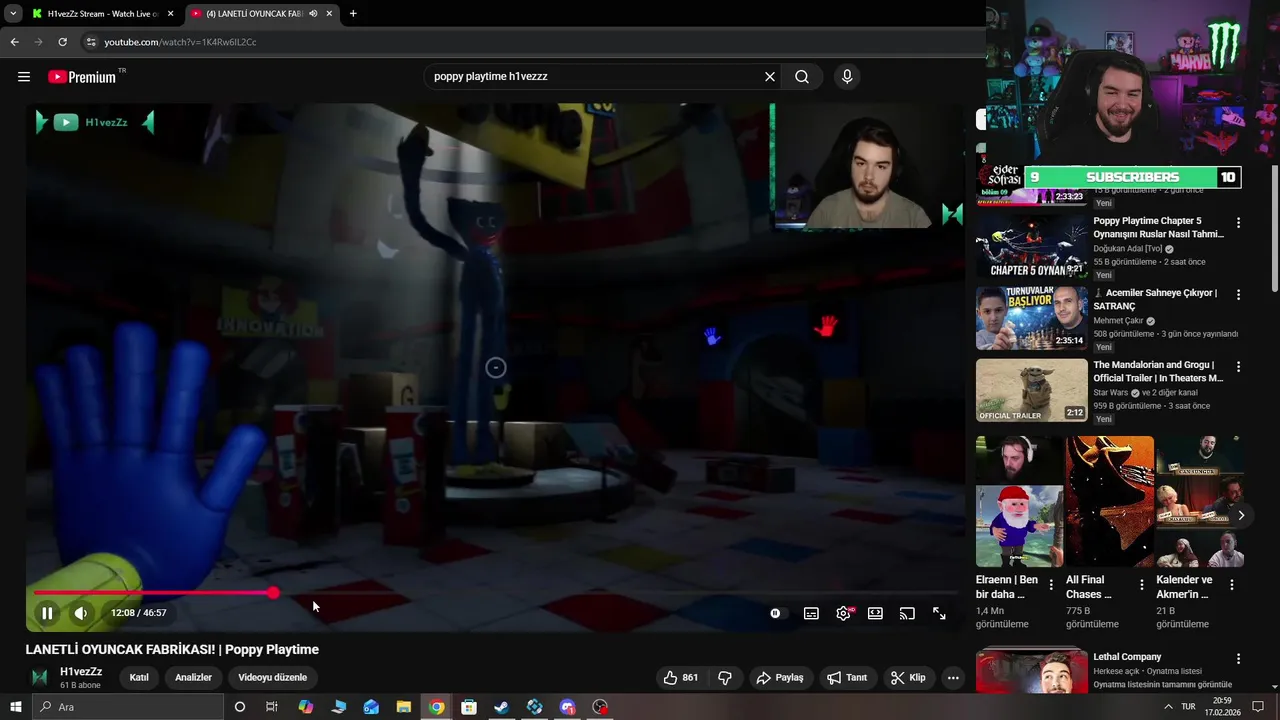The image size is (1280, 720).
Task: Open options for Elraenn short
Action: pos(1051,585)
